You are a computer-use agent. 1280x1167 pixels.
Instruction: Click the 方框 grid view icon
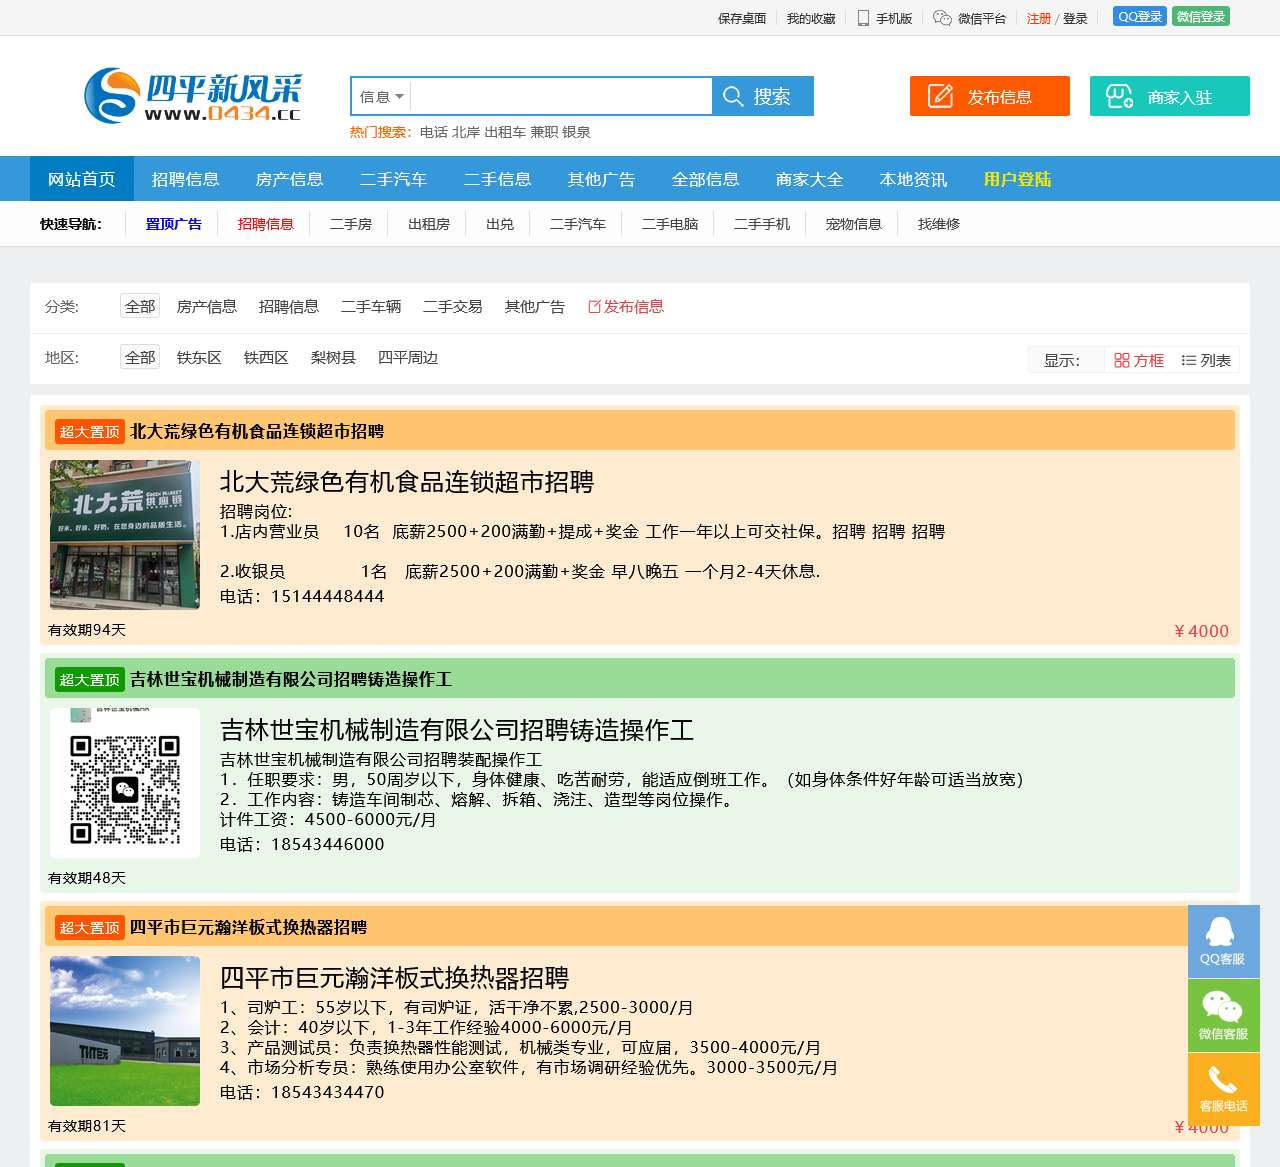point(1122,360)
